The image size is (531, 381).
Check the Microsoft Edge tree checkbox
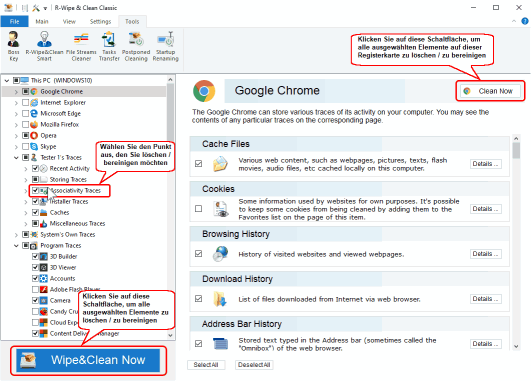pos(25,113)
